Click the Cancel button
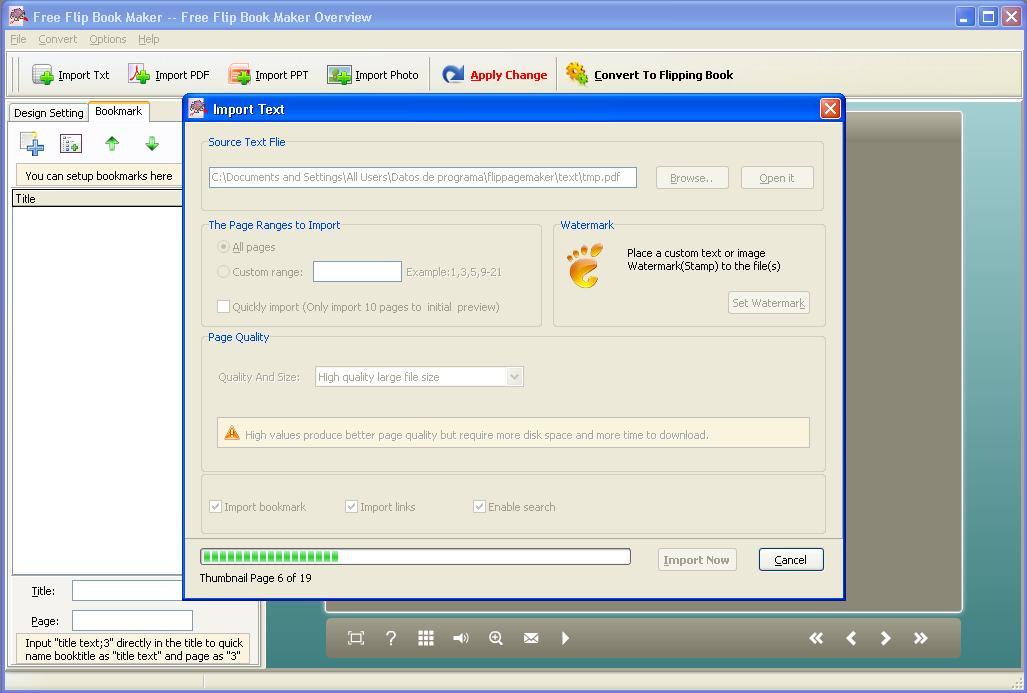 791,559
